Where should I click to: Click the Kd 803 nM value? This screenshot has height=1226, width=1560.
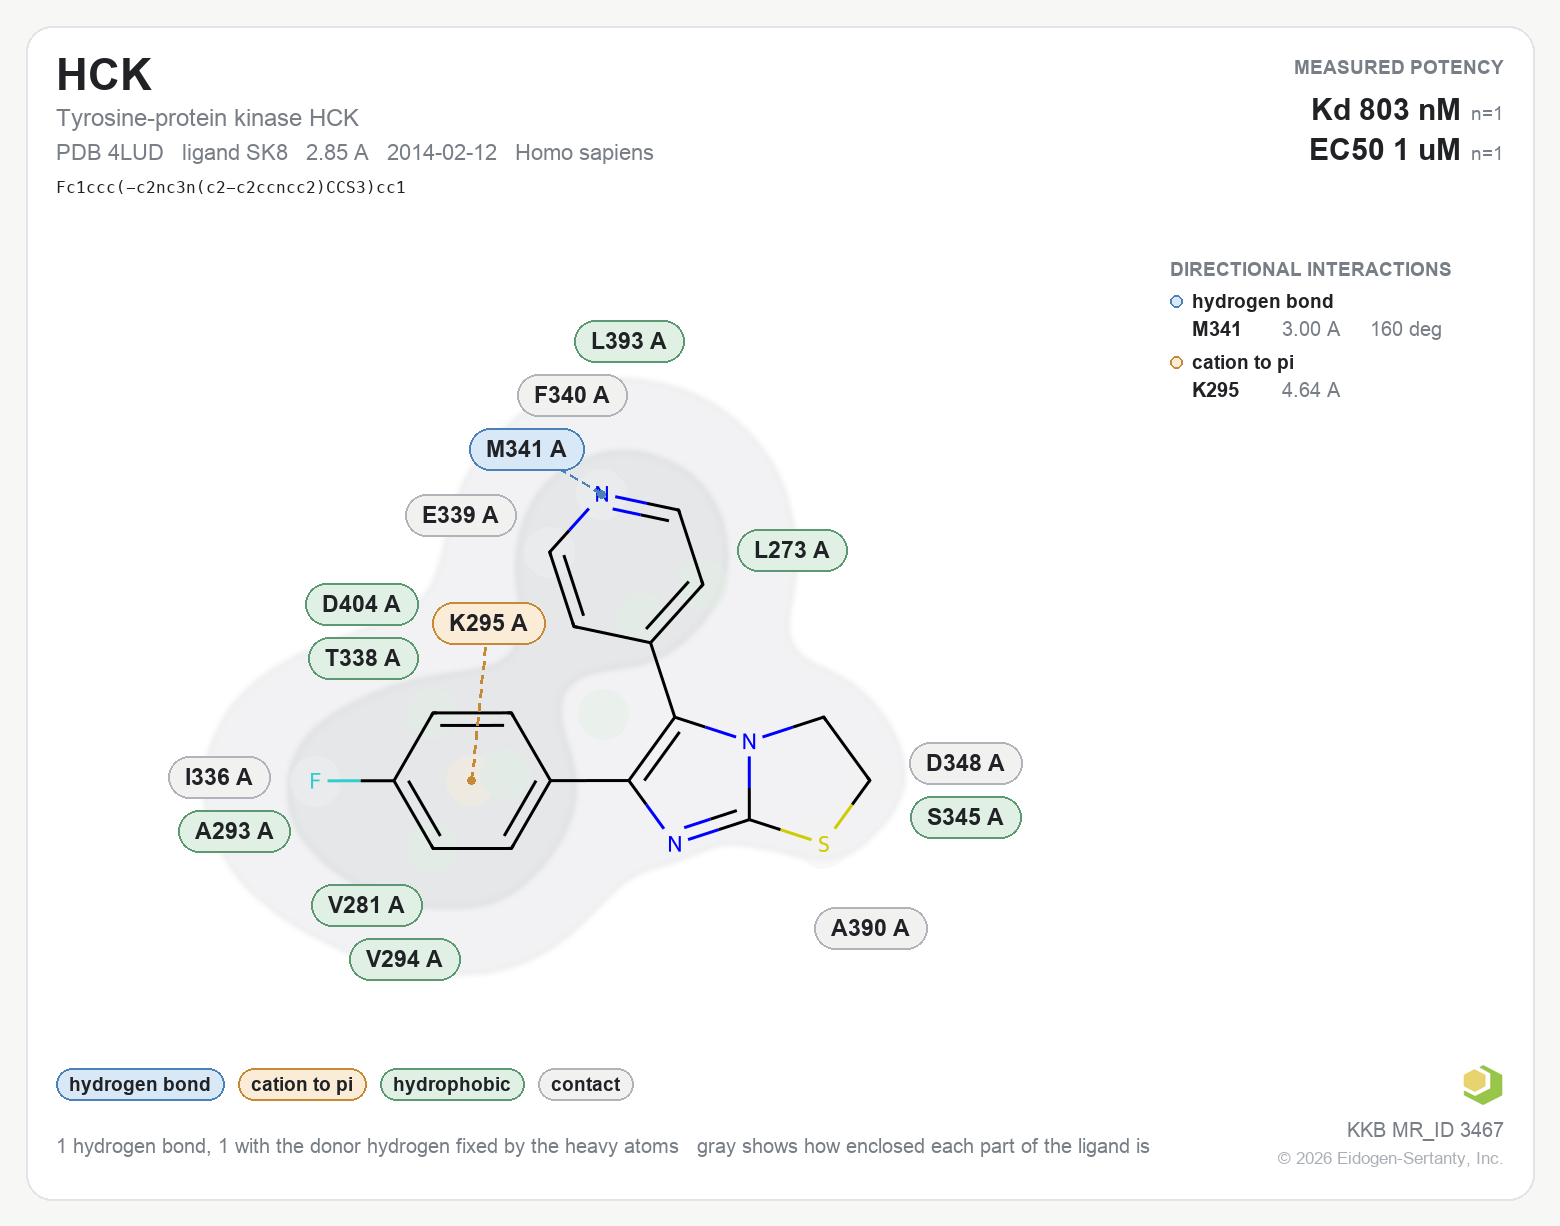[1385, 109]
